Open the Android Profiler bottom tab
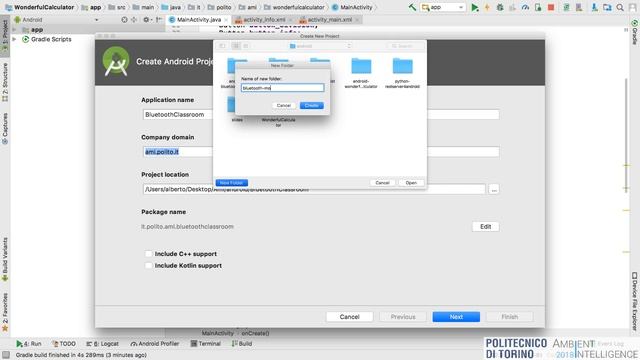Screen dimensions: 640x360 (155, 344)
